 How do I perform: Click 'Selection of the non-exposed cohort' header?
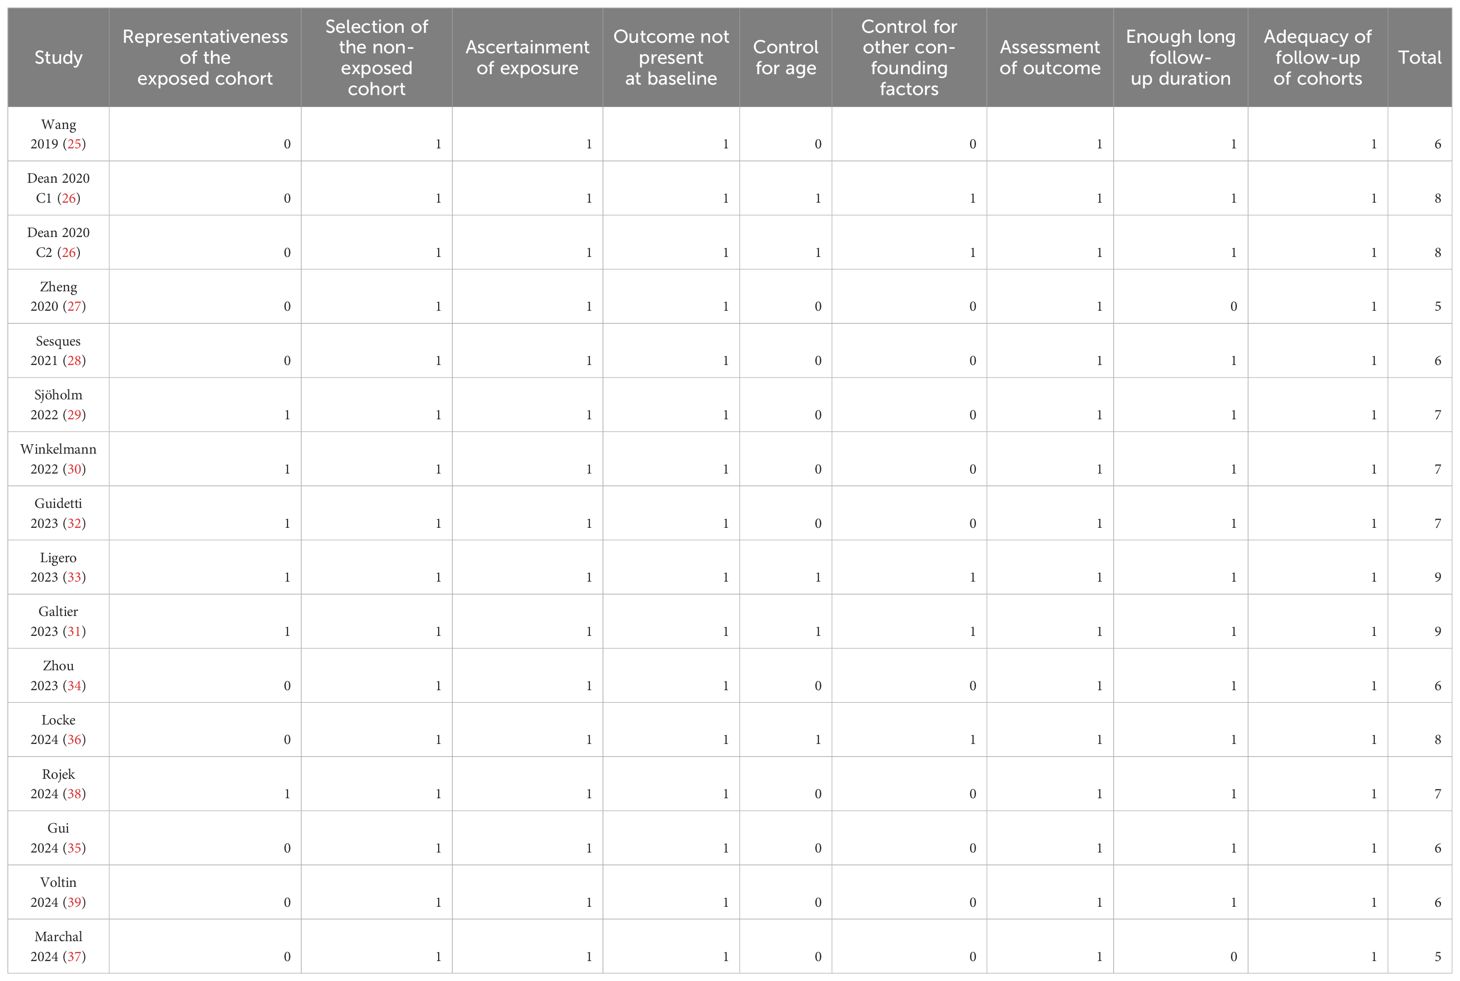coord(376,57)
